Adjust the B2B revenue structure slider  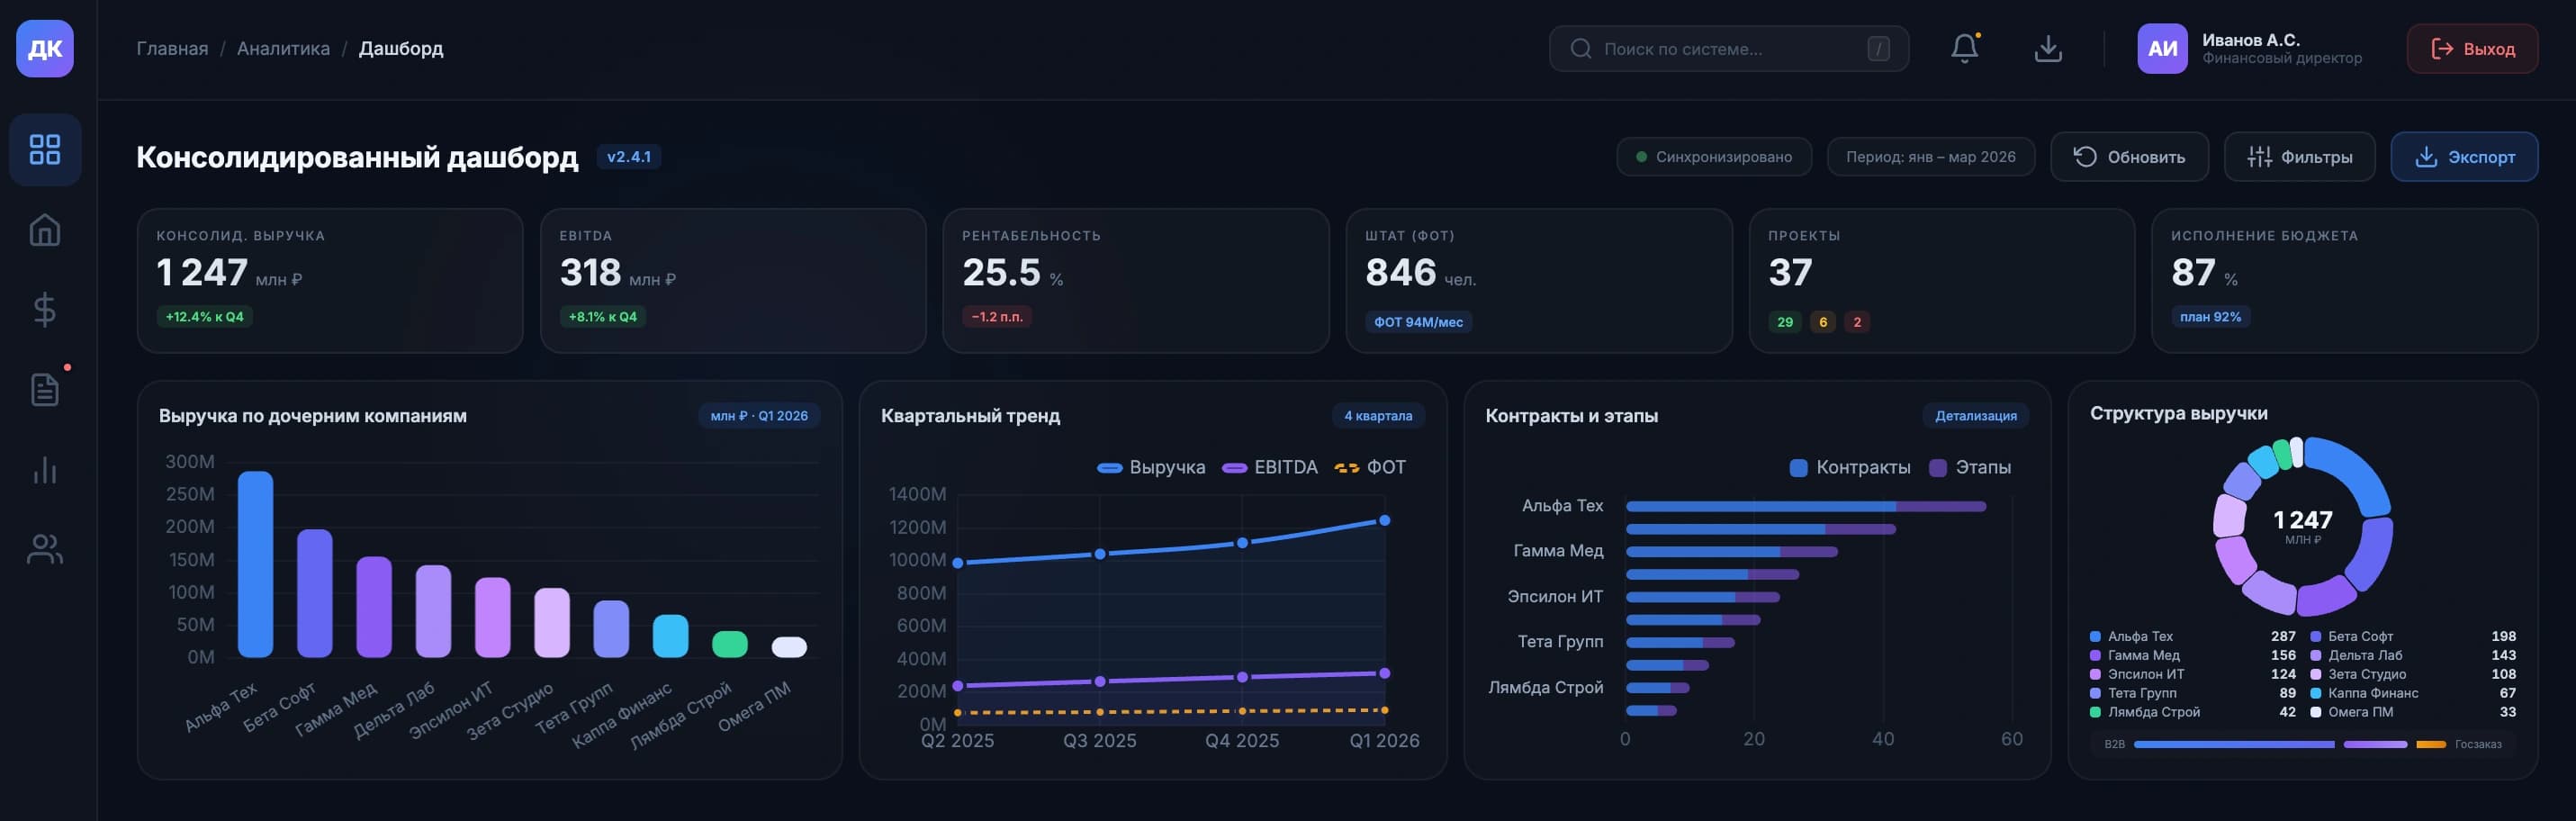2235,744
